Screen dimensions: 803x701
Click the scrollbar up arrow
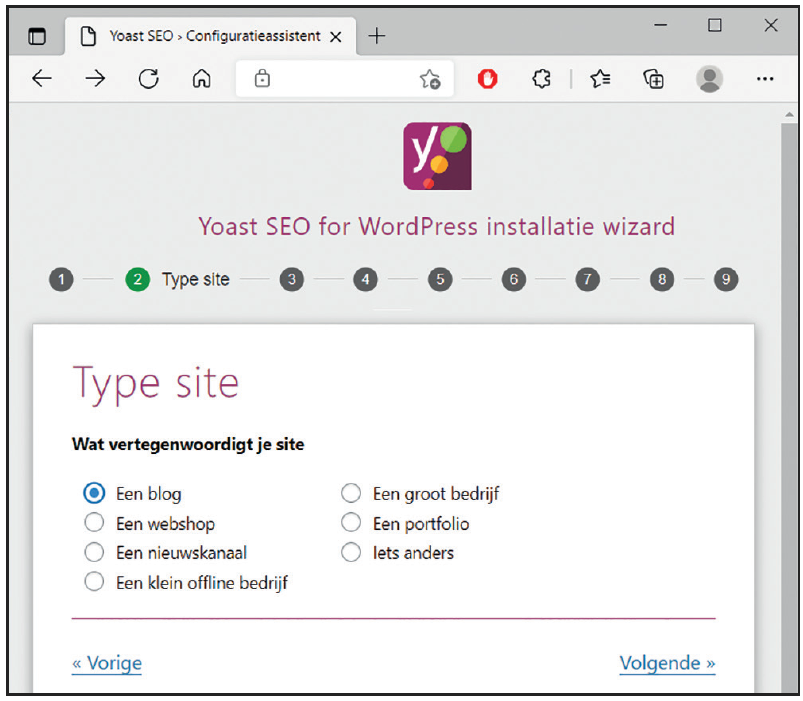point(789,115)
